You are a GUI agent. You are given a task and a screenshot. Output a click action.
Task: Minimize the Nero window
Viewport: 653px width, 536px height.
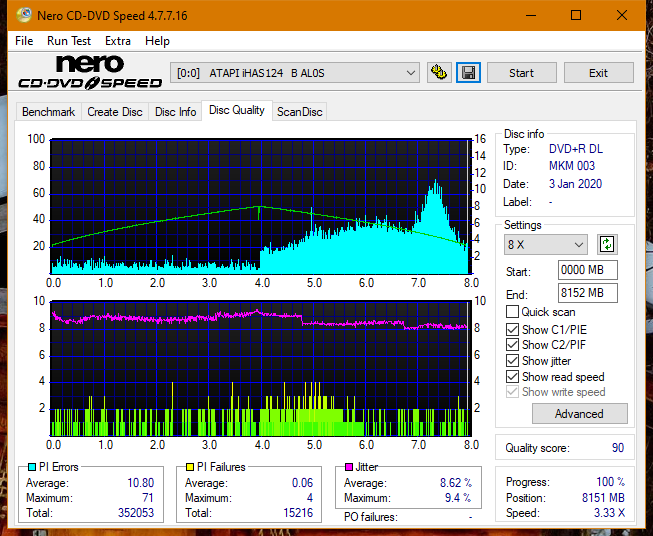(x=531, y=15)
